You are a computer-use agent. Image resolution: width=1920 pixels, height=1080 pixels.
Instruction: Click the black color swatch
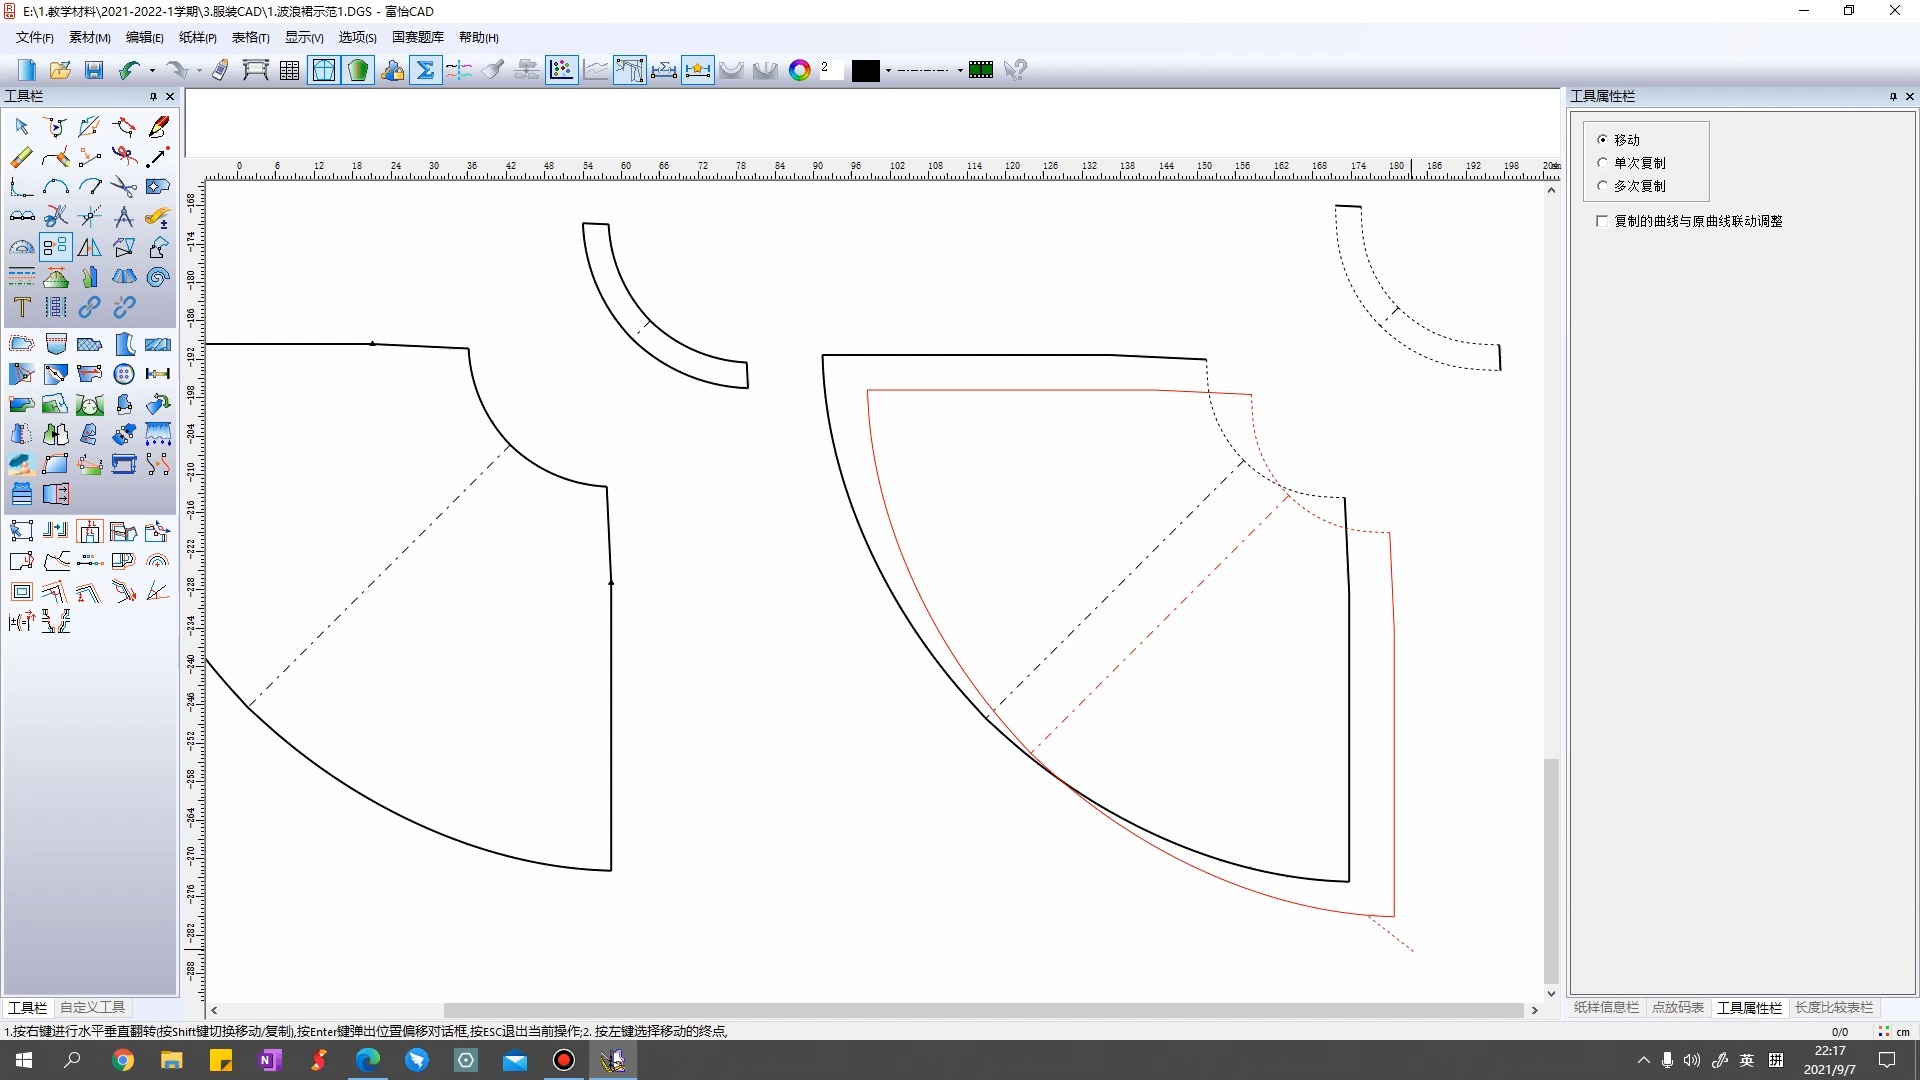(x=866, y=70)
